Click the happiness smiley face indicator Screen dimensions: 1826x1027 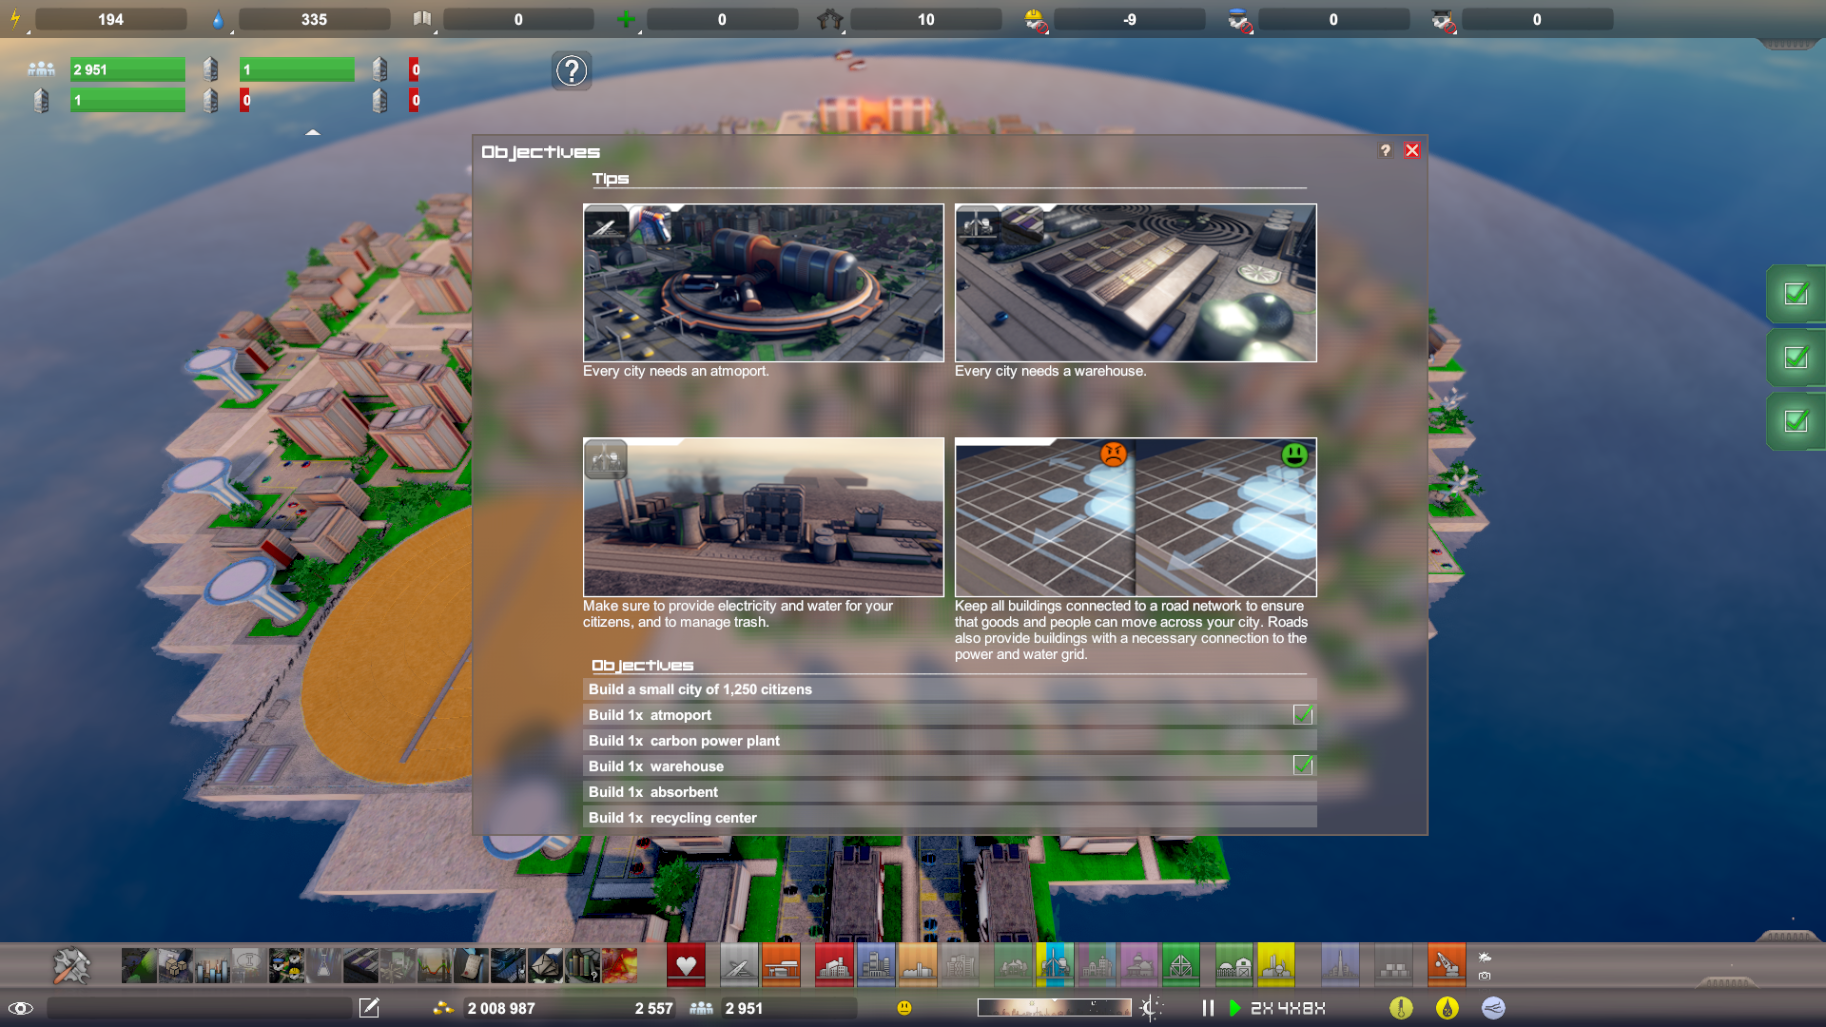[x=904, y=1008]
